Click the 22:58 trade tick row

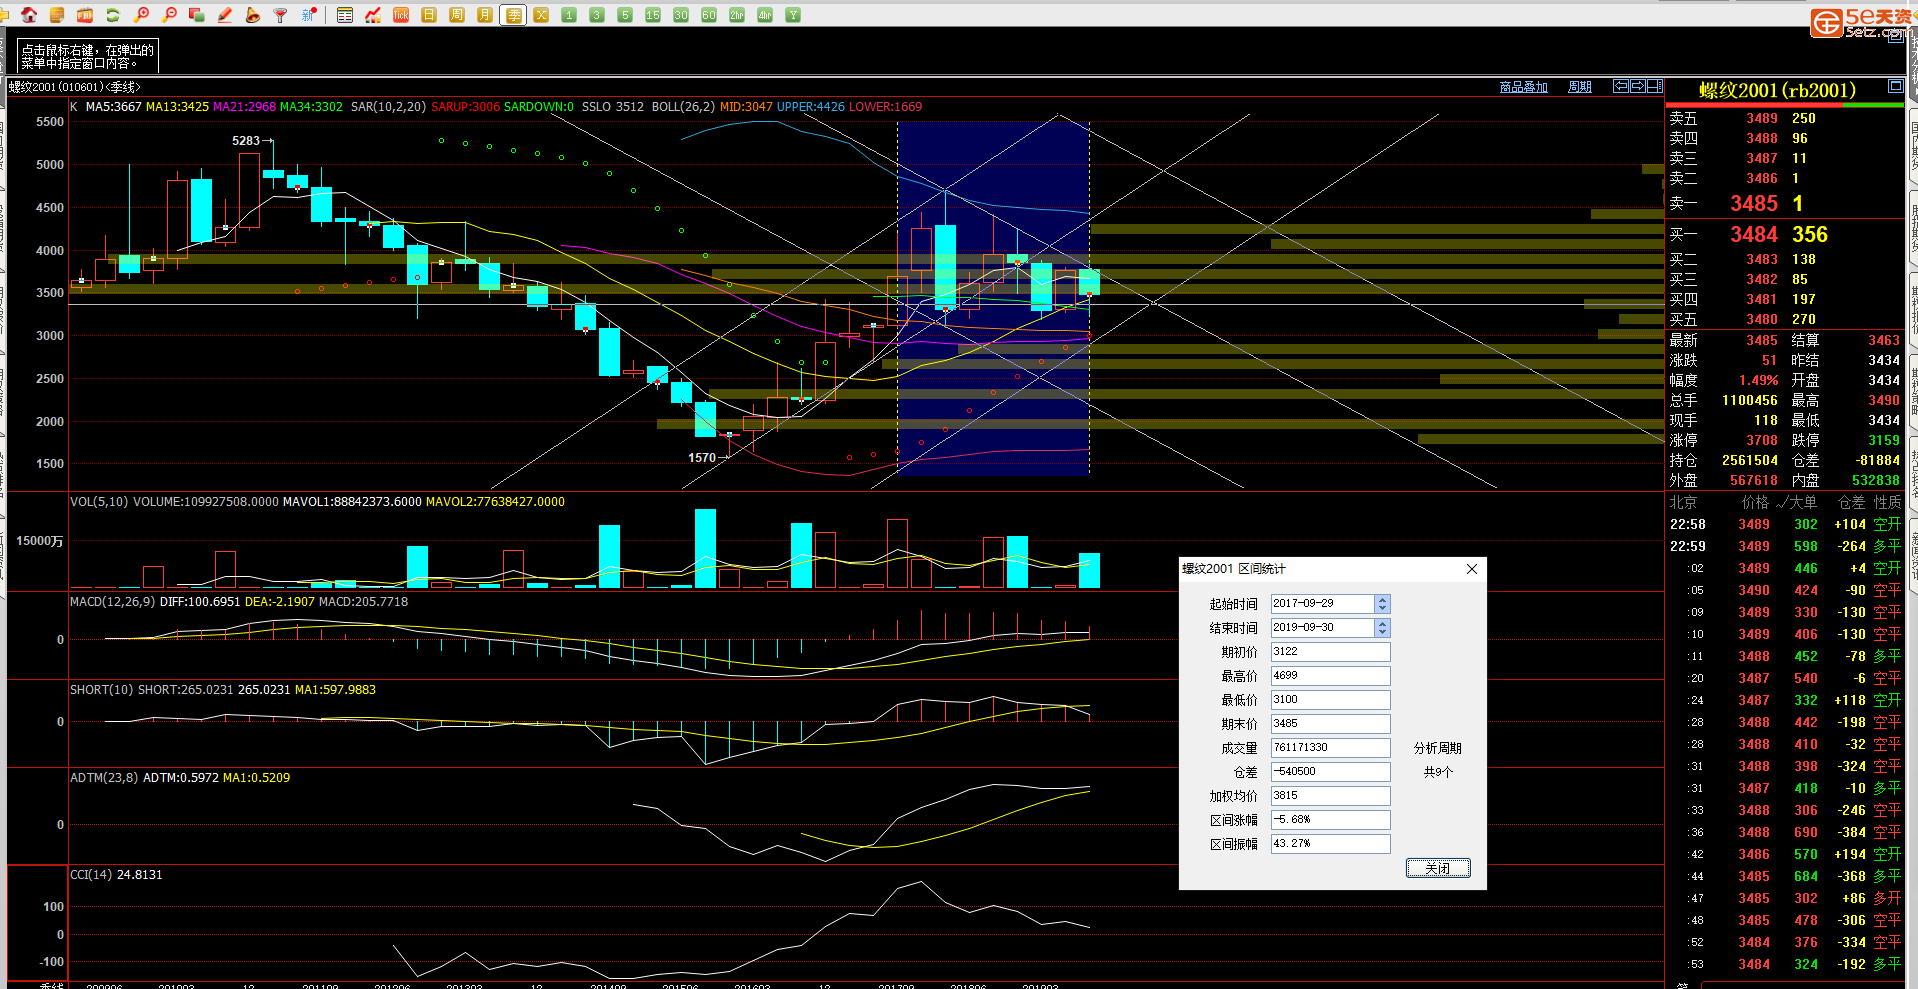1784,525
